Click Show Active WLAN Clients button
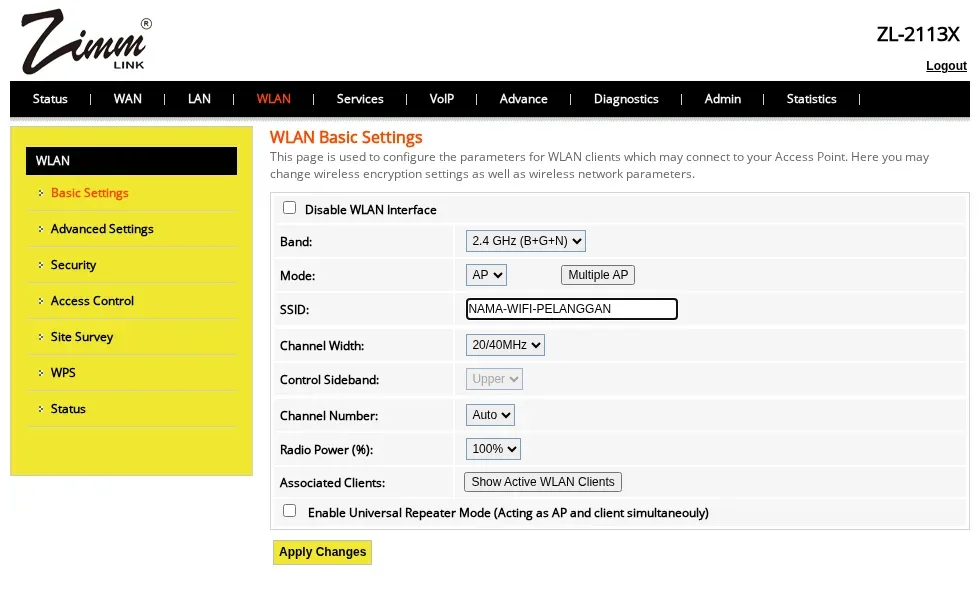 [x=542, y=482]
